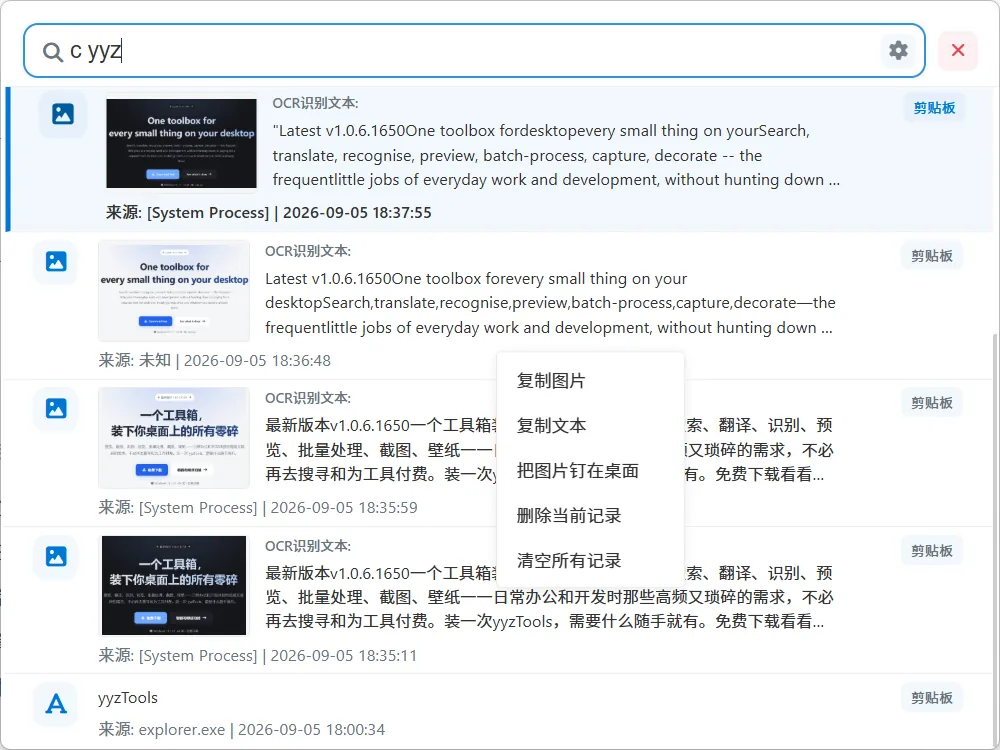Image resolution: width=1000 pixels, height=750 pixels.
Task: Select 清空所有记录 menu entry
Action: coord(590,561)
